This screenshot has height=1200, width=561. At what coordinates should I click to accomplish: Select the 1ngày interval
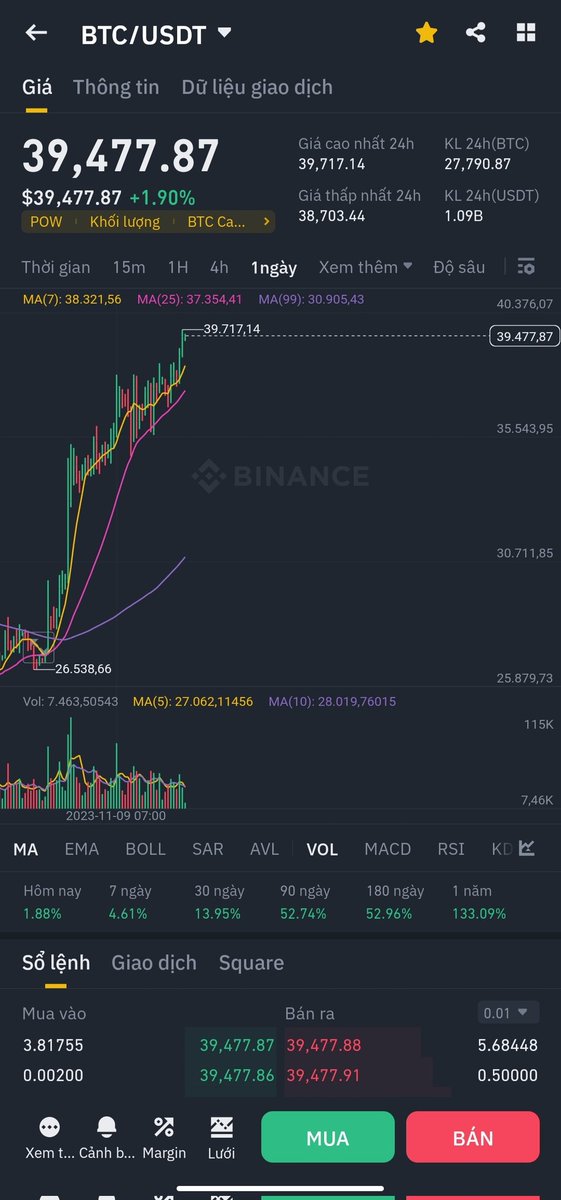pos(274,267)
